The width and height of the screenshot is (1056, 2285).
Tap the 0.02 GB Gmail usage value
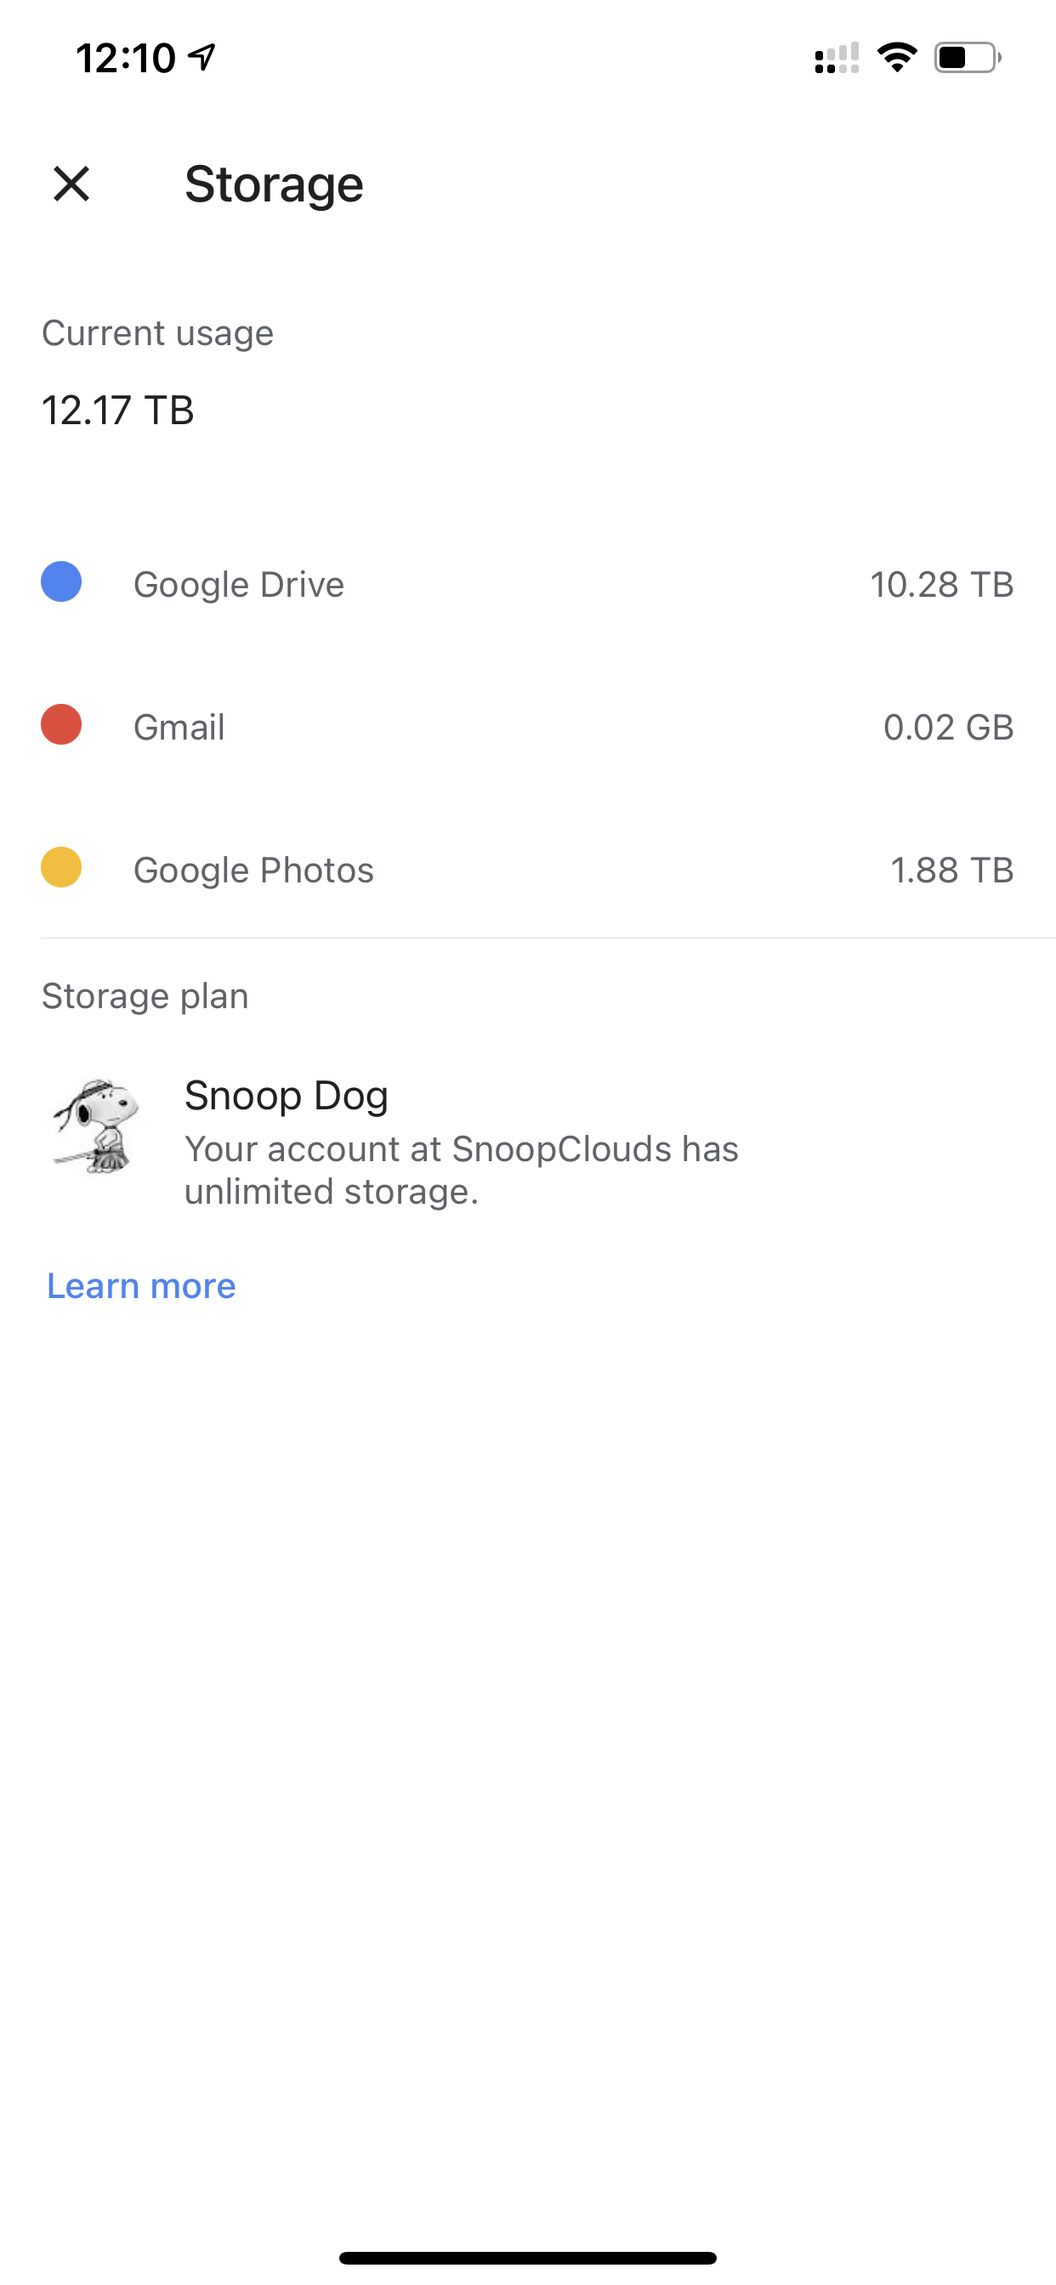948,728
